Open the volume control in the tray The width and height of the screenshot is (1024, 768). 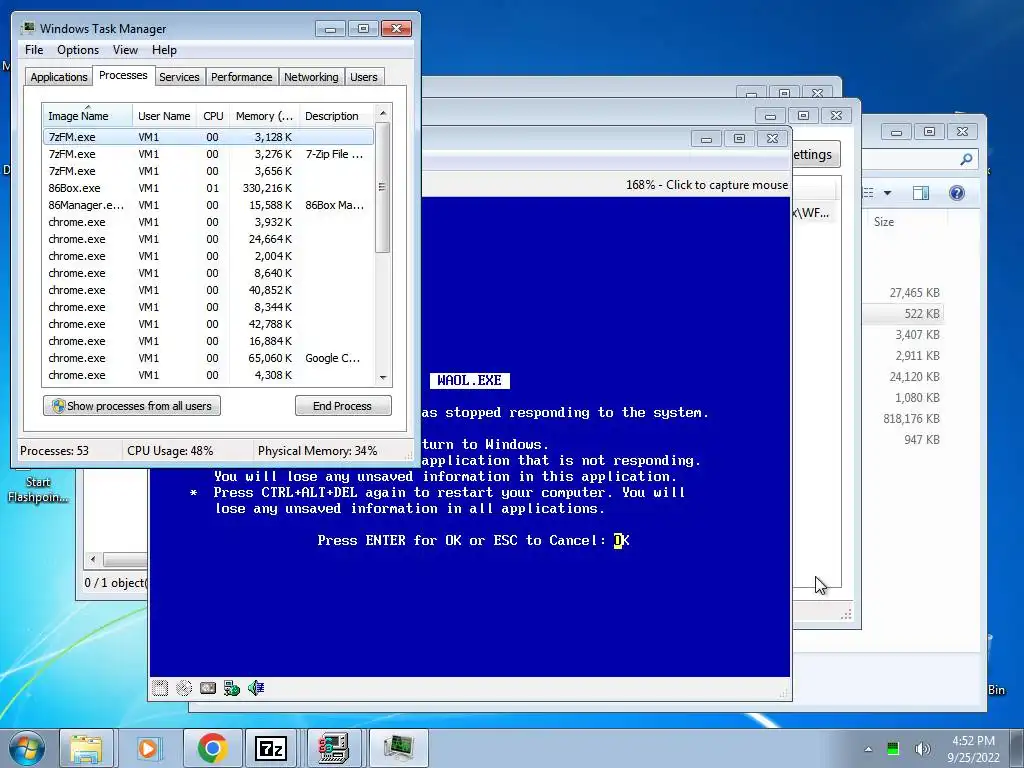922,748
